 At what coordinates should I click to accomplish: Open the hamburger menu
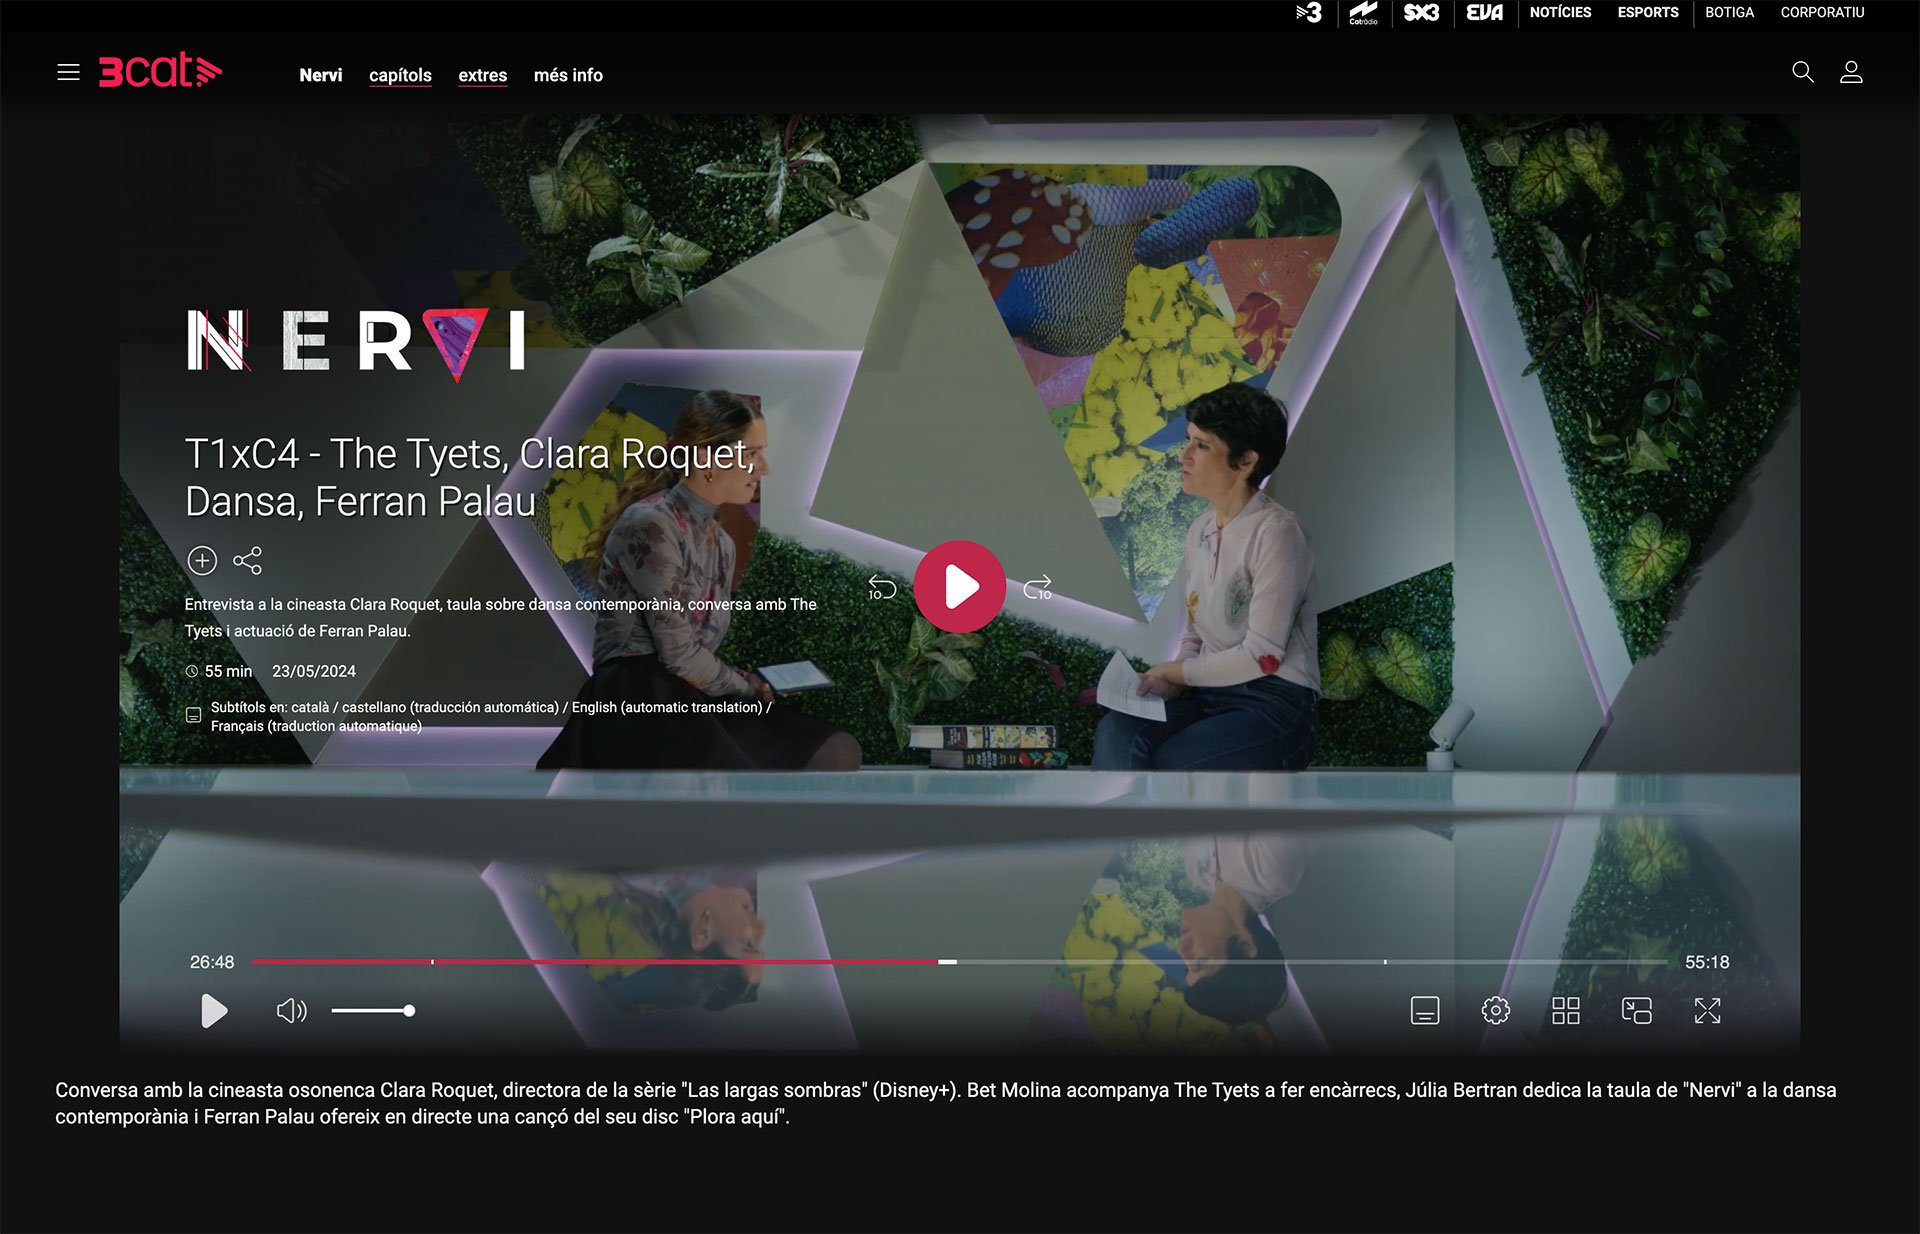coord(68,72)
